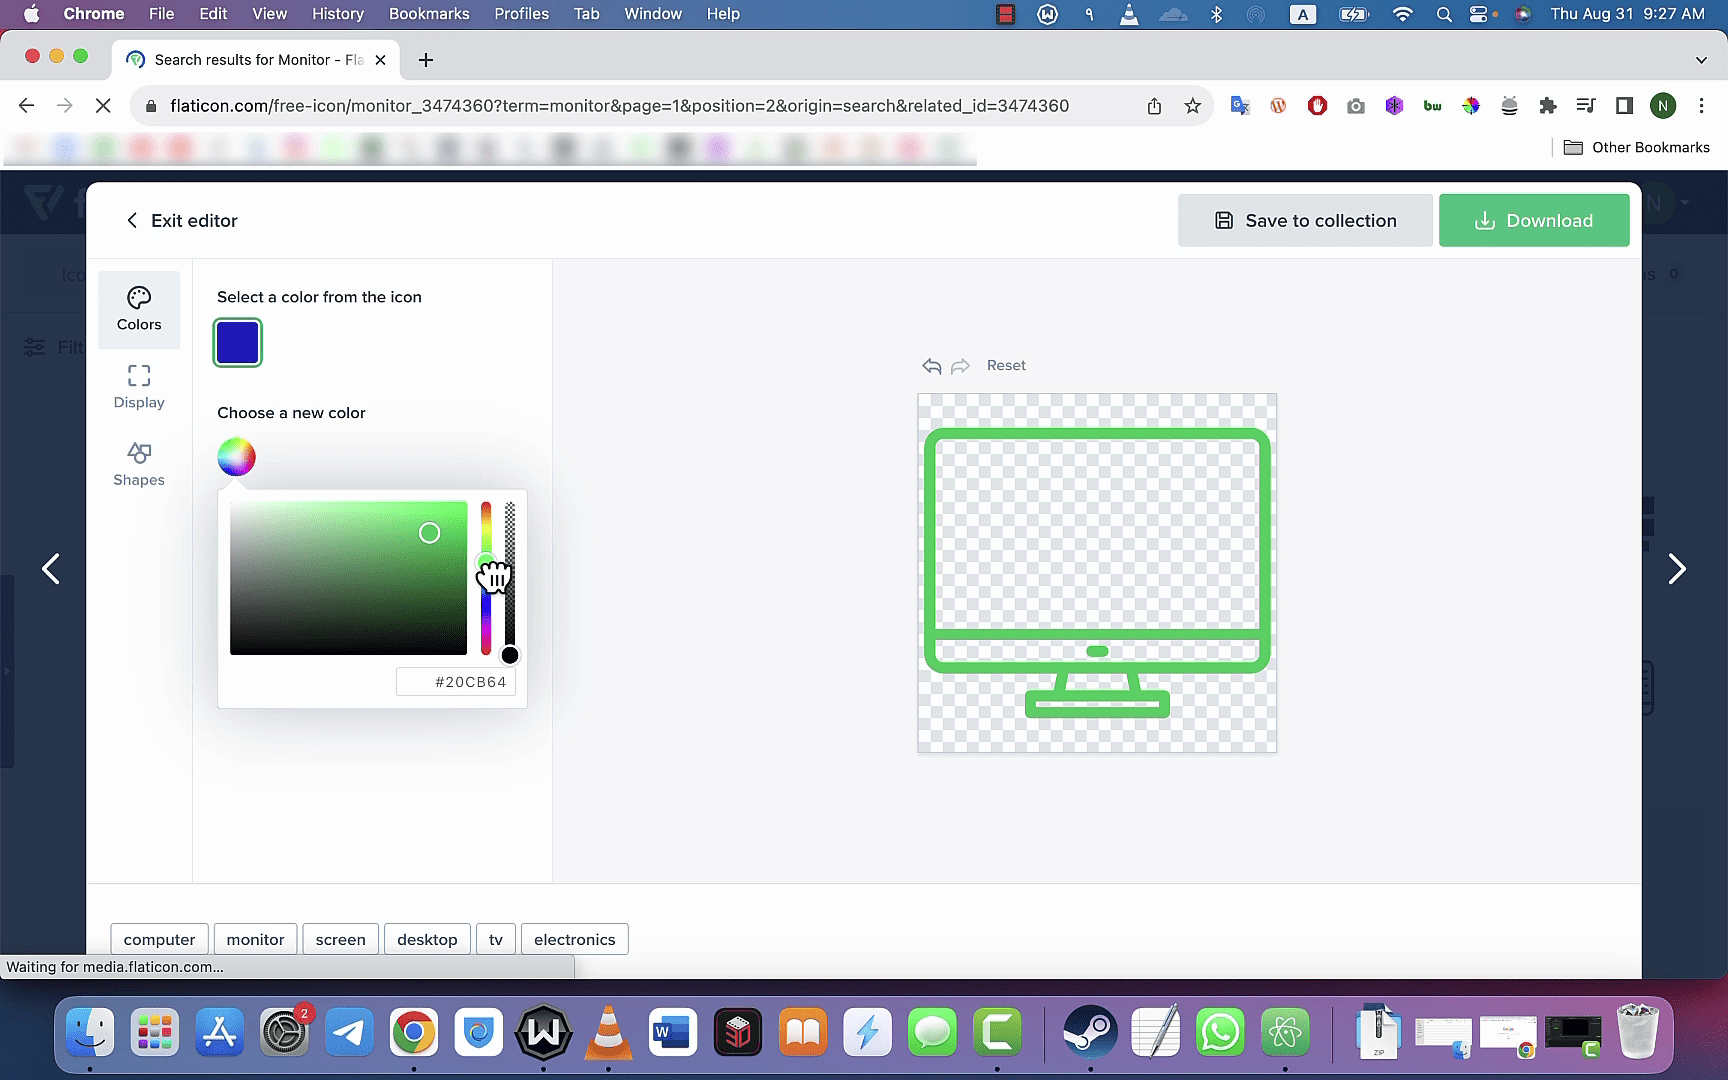Select the blue color swatch from the icon

238,343
